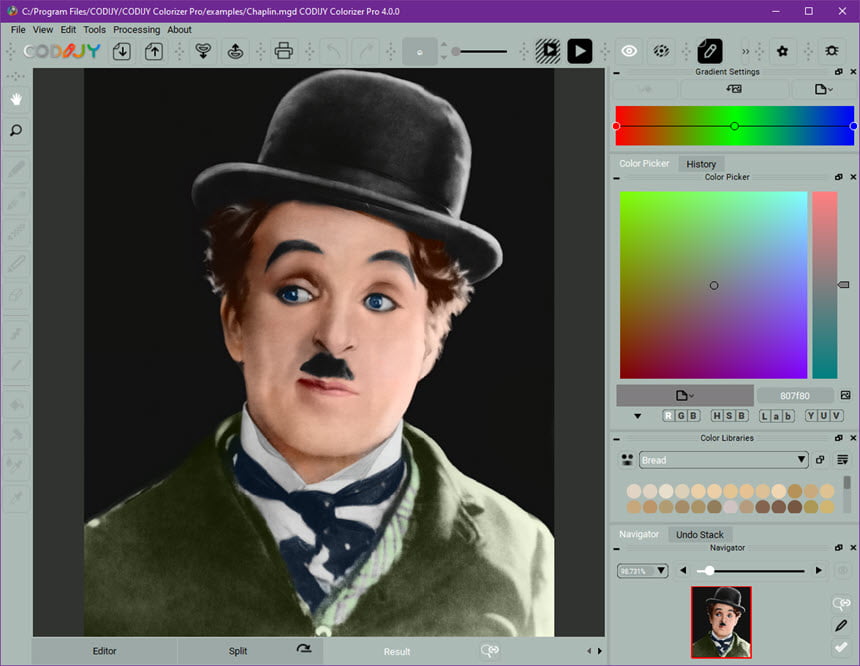Open the Bread color library dropdown
Viewport: 860px width, 666px height.
coord(723,460)
